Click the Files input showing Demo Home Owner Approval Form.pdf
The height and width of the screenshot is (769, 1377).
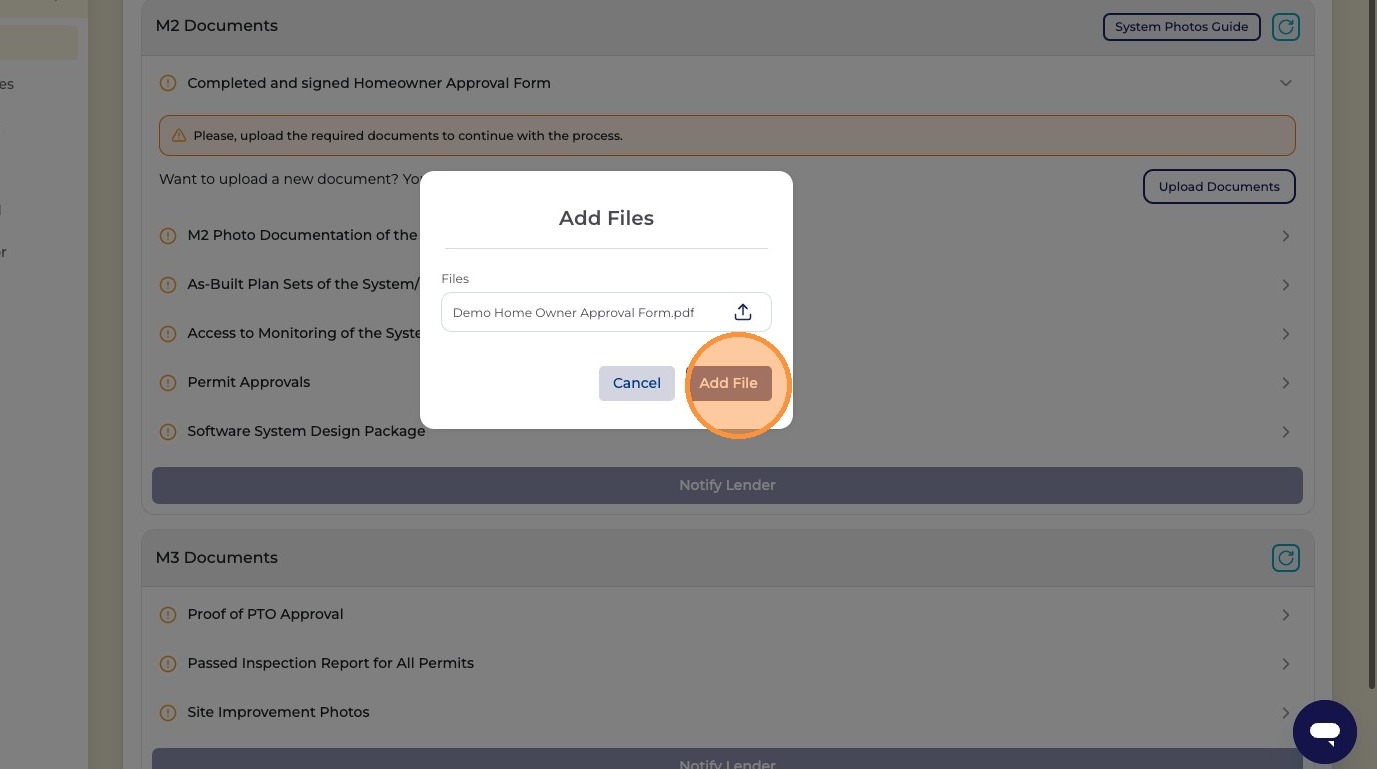[606, 312]
